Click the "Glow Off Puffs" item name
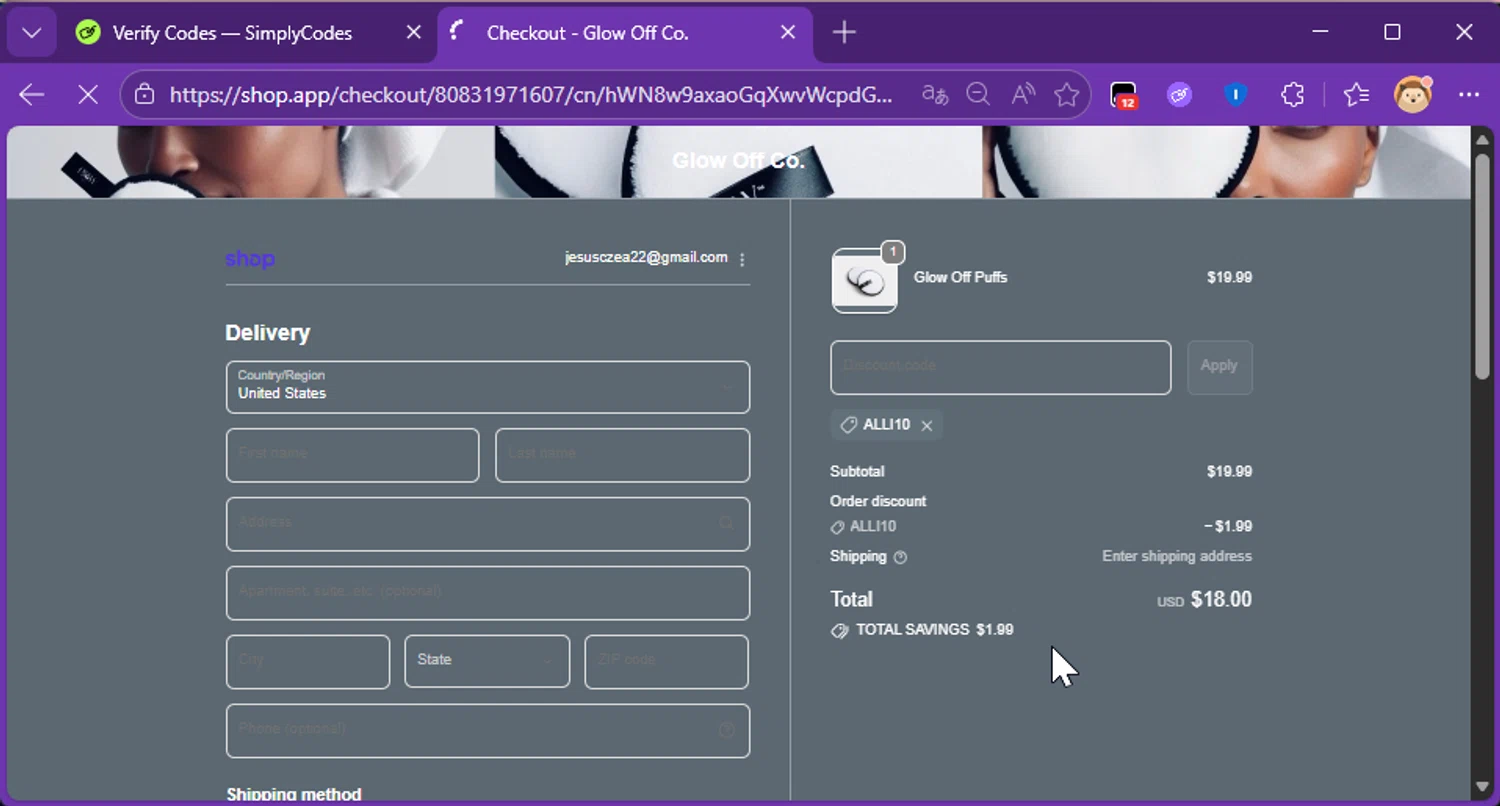1500x806 pixels. [960, 278]
